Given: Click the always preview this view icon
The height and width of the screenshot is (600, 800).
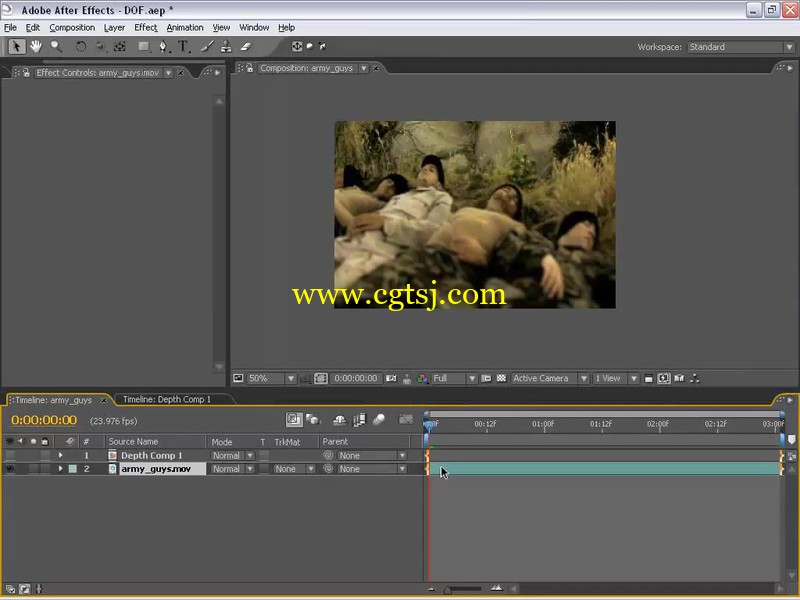Looking at the screenshot, I should click(x=238, y=379).
